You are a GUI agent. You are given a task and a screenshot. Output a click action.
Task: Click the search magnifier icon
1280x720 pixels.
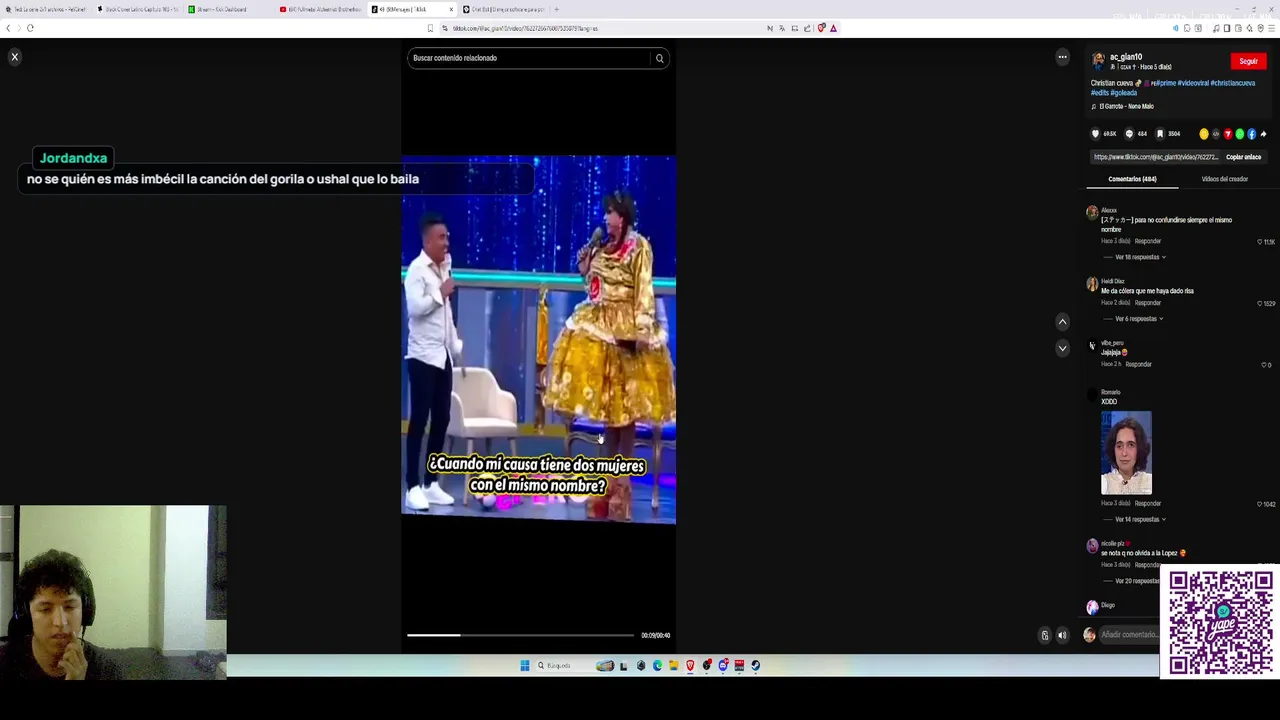click(659, 58)
